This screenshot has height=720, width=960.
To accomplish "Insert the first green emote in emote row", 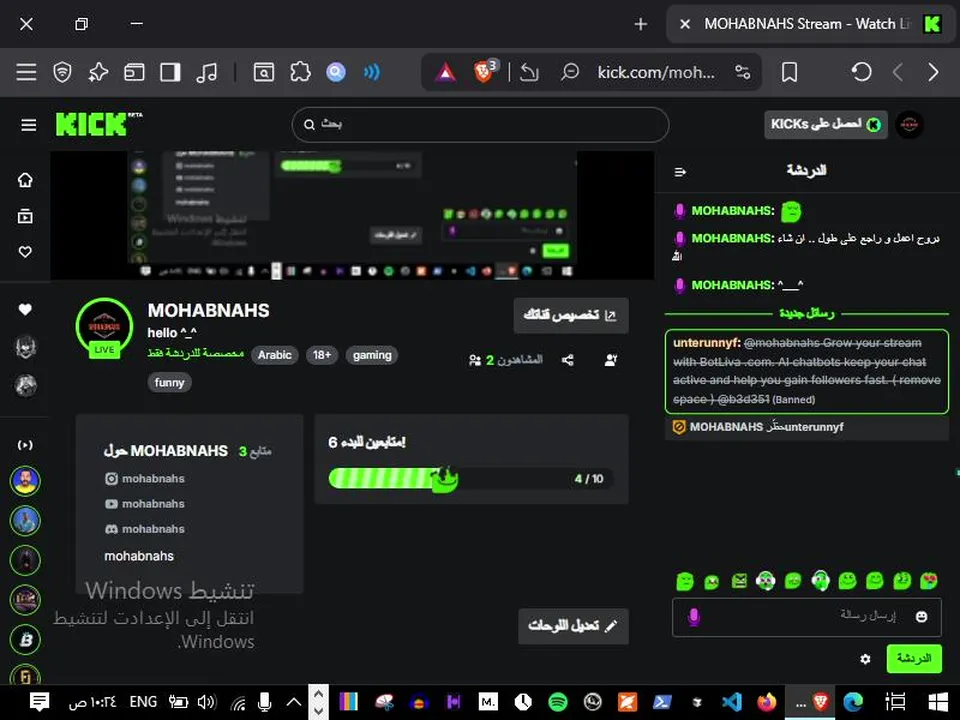I will coord(685,581).
